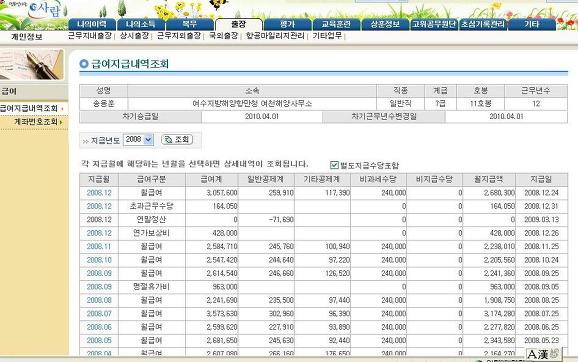
Task: Click the 연말정산 cell
Action: click(152, 220)
